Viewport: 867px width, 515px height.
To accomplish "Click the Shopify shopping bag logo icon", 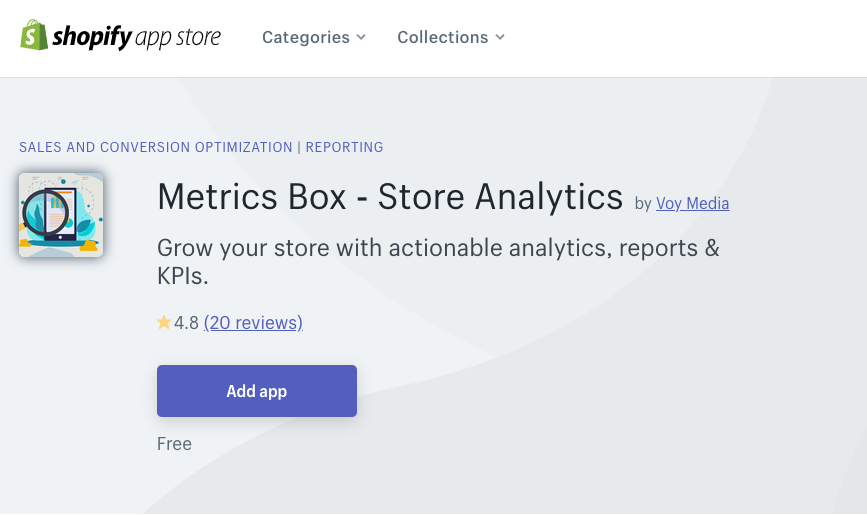I will [34, 35].
